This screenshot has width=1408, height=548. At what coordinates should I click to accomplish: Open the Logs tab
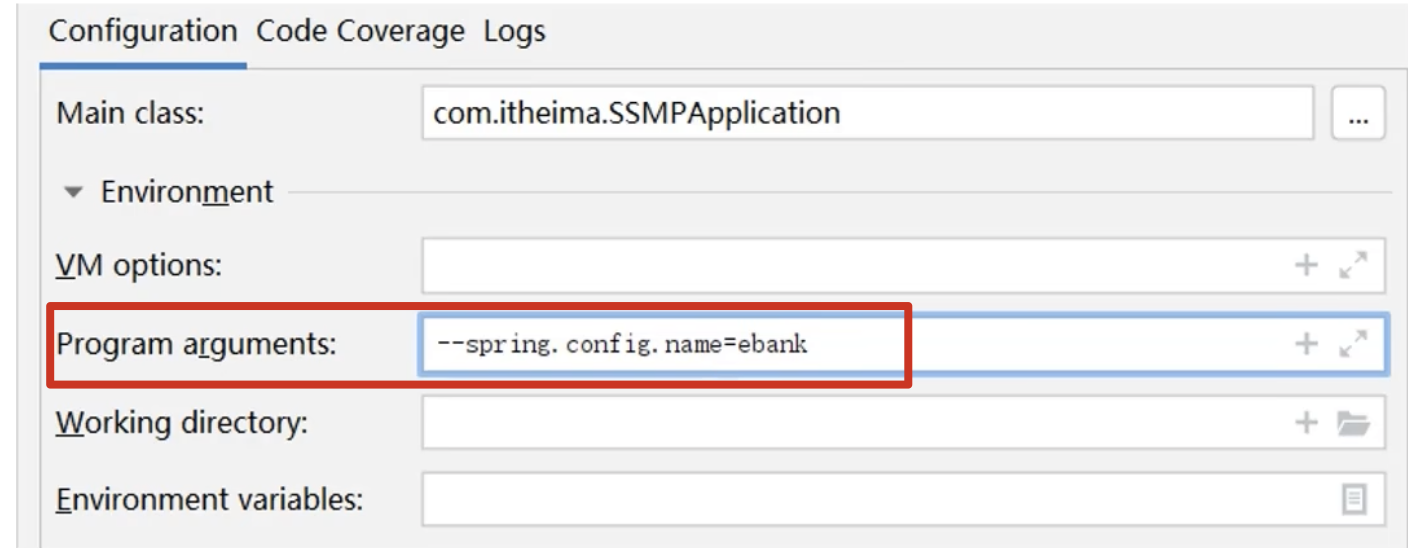point(514,31)
